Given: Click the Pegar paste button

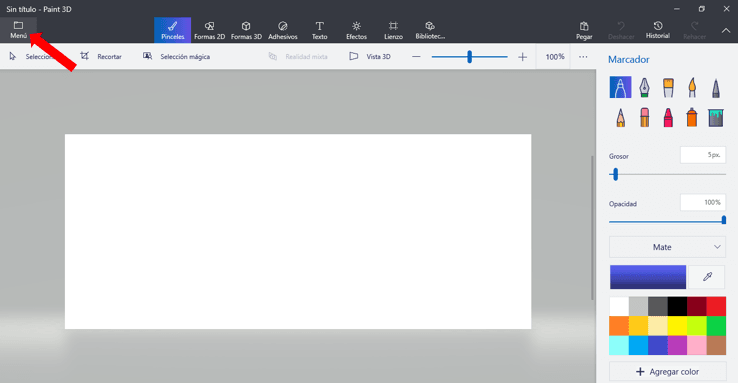Looking at the screenshot, I should 584,30.
